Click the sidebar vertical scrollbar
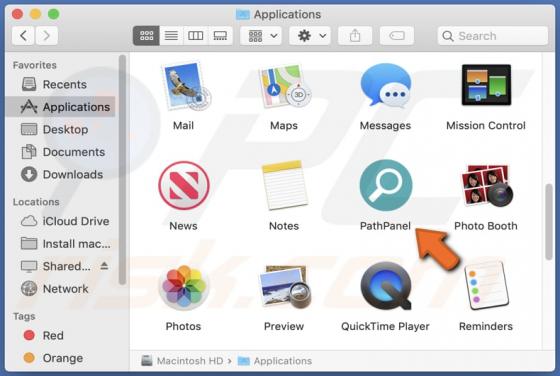The height and width of the screenshot is (376, 560). [122, 170]
